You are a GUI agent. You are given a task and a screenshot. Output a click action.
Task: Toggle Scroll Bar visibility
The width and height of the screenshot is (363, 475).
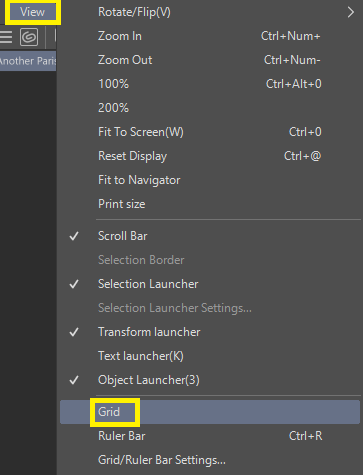pos(210,236)
